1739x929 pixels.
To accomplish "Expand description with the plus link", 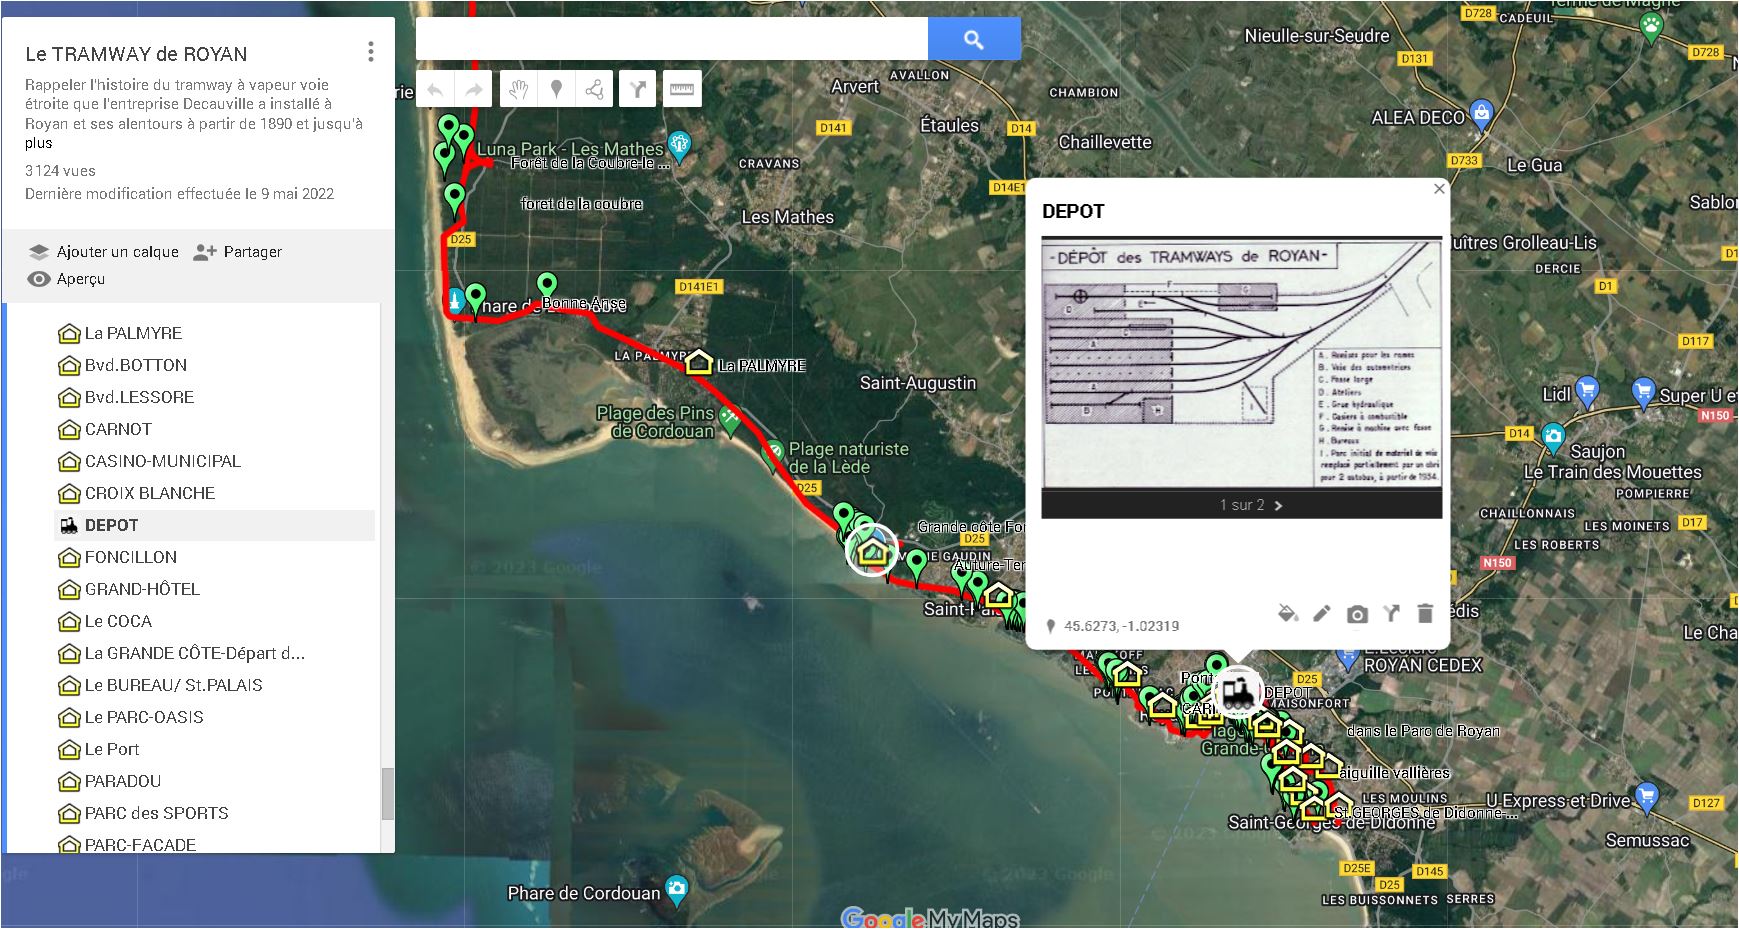I will tap(38, 143).
